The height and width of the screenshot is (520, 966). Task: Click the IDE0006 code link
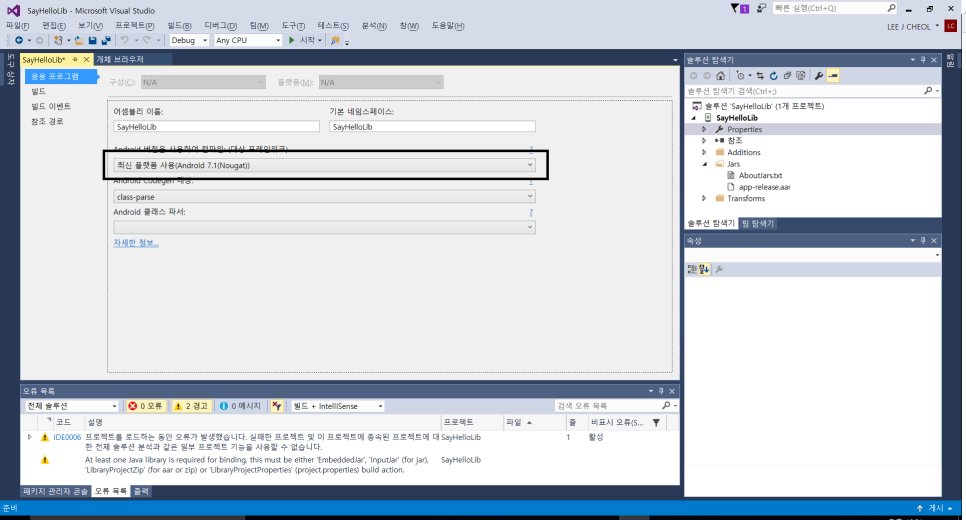pyautogui.click(x=67, y=437)
